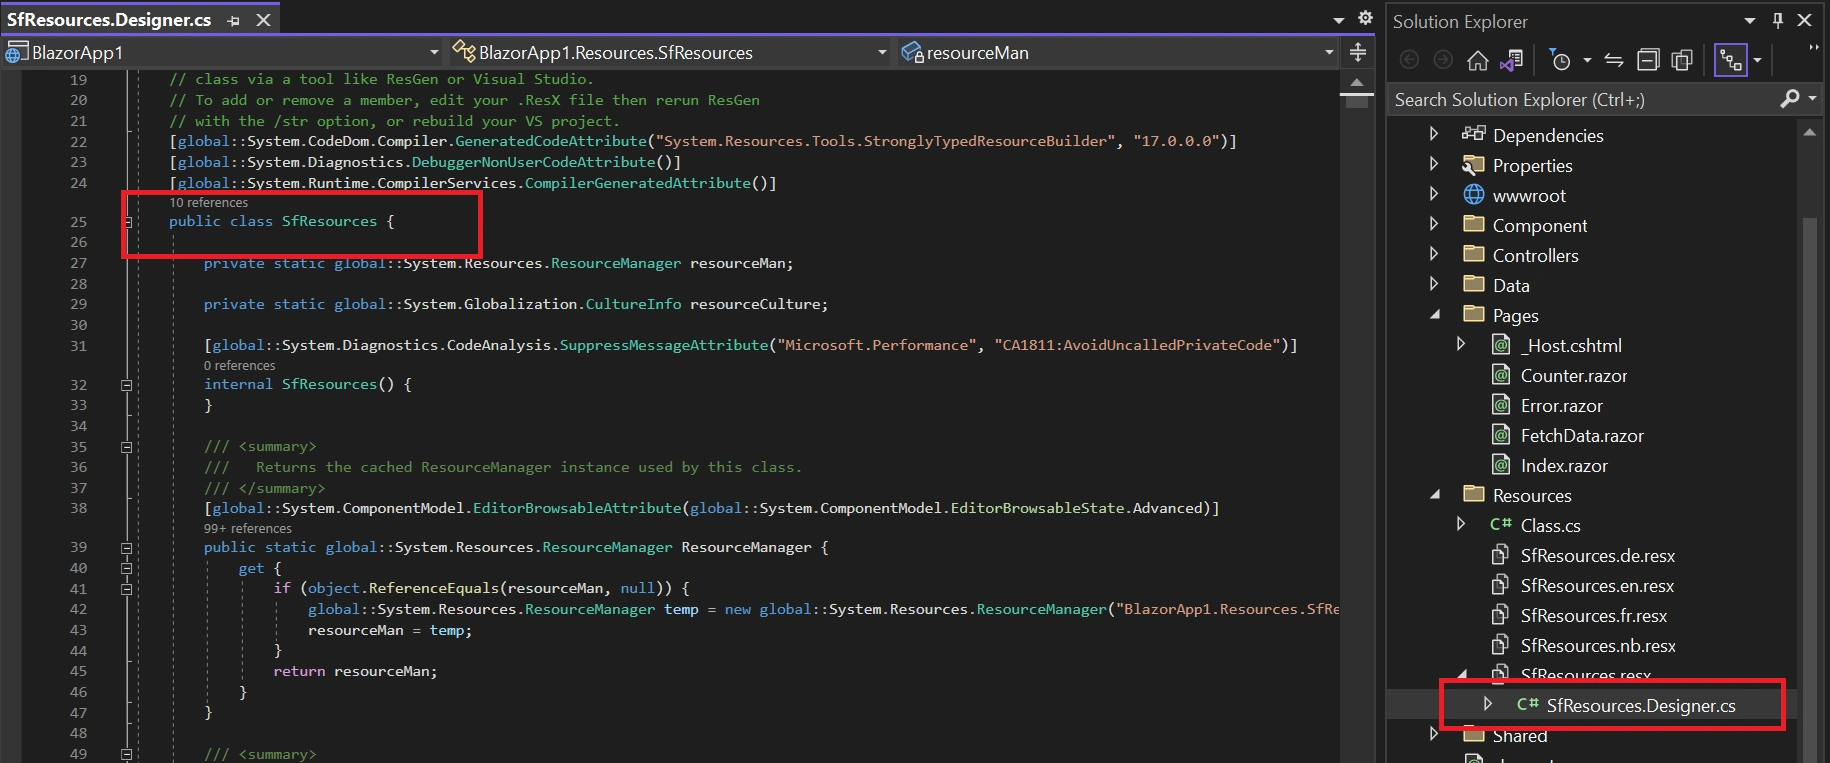Open the '10 references' CodeLens link

(208, 203)
